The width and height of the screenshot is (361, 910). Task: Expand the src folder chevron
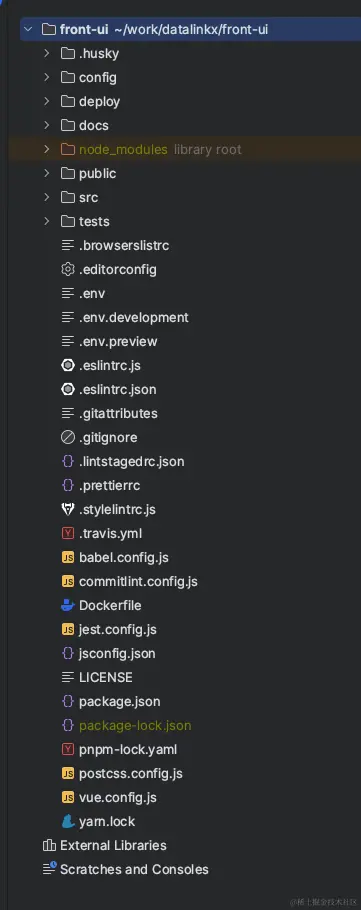[47, 197]
